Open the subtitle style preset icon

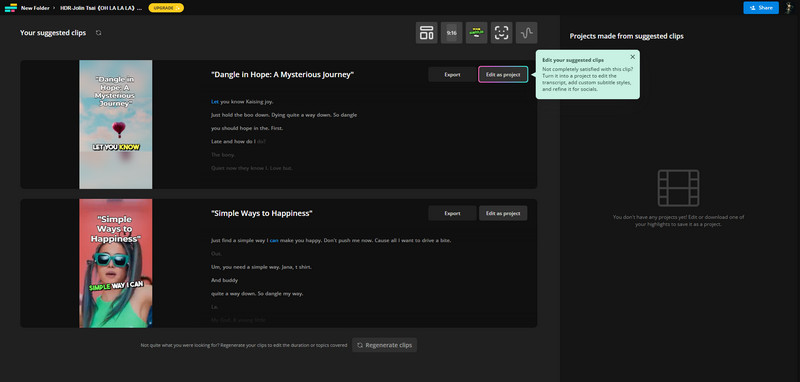(x=477, y=33)
